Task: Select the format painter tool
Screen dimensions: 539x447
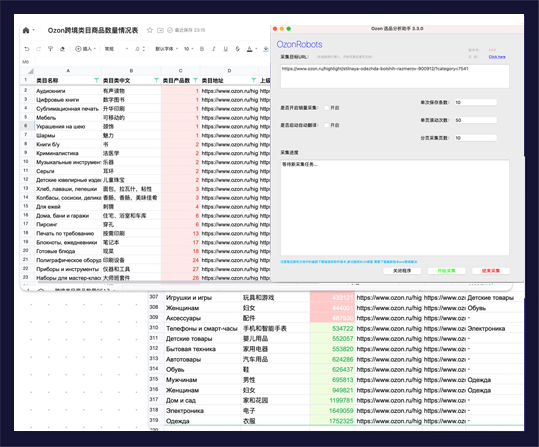Action: (50, 49)
